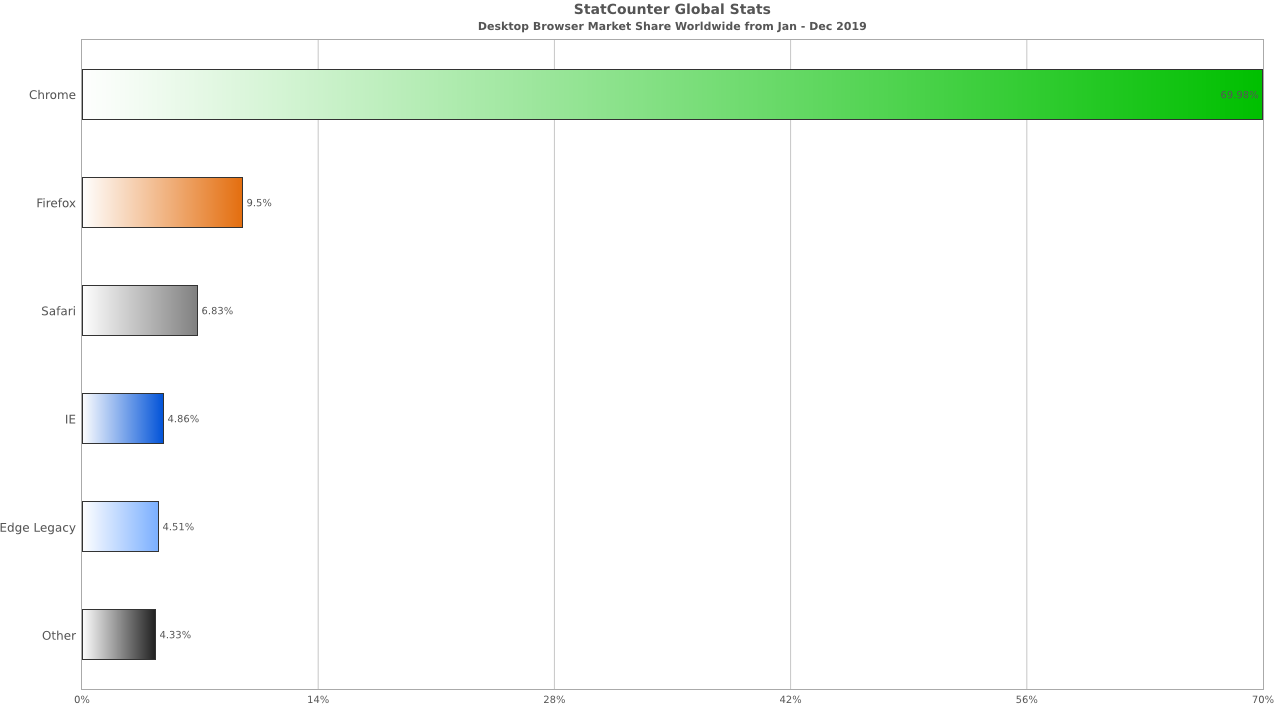Click the StatCounter Global Stats title
Viewport: 1280px width, 720px height.
pyautogui.click(x=672, y=10)
